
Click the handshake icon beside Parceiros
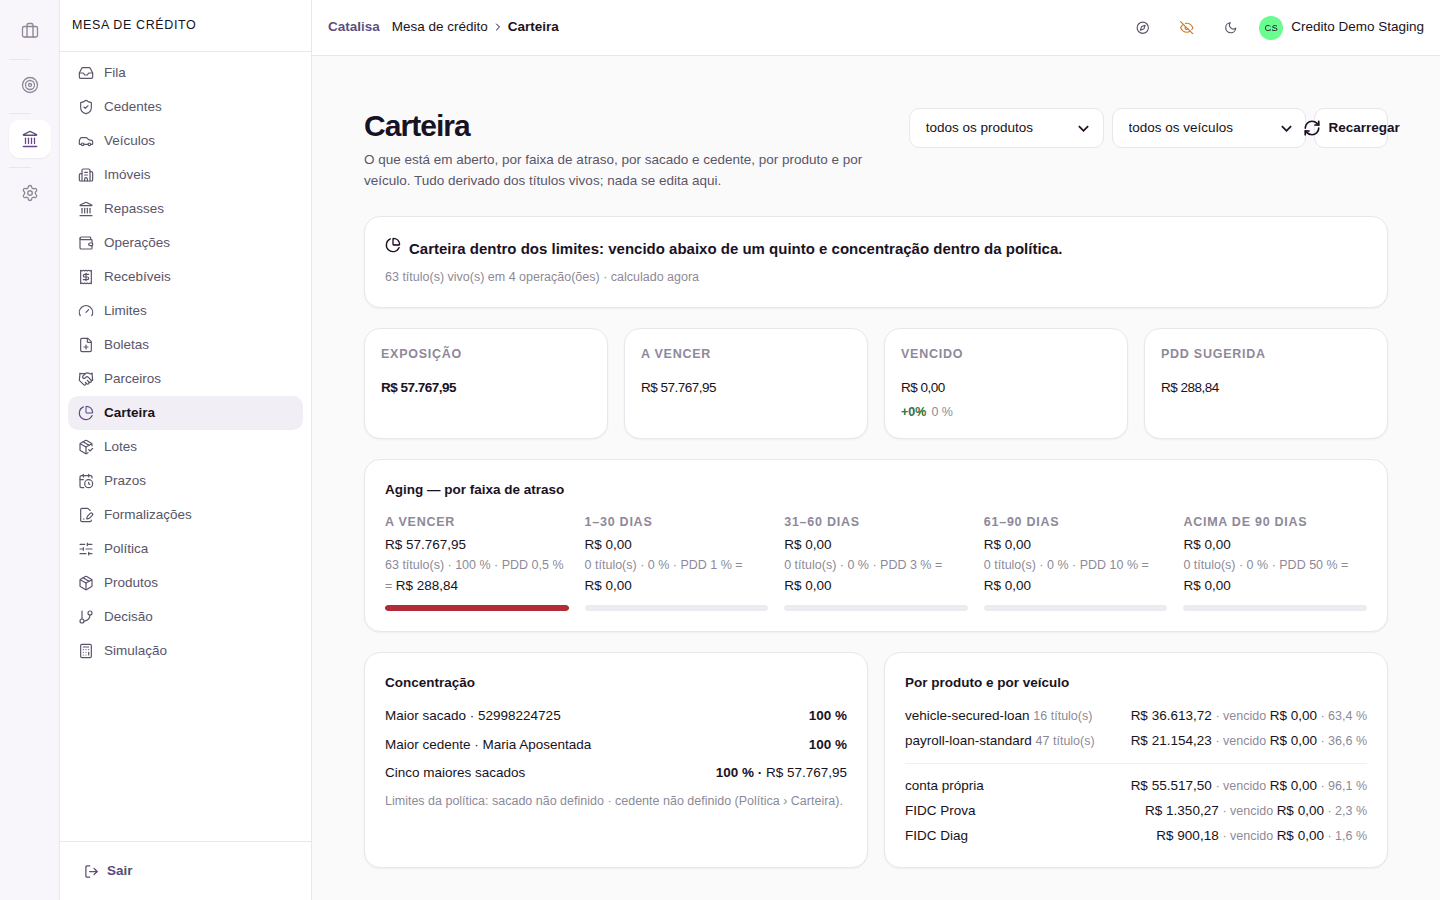(86, 379)
